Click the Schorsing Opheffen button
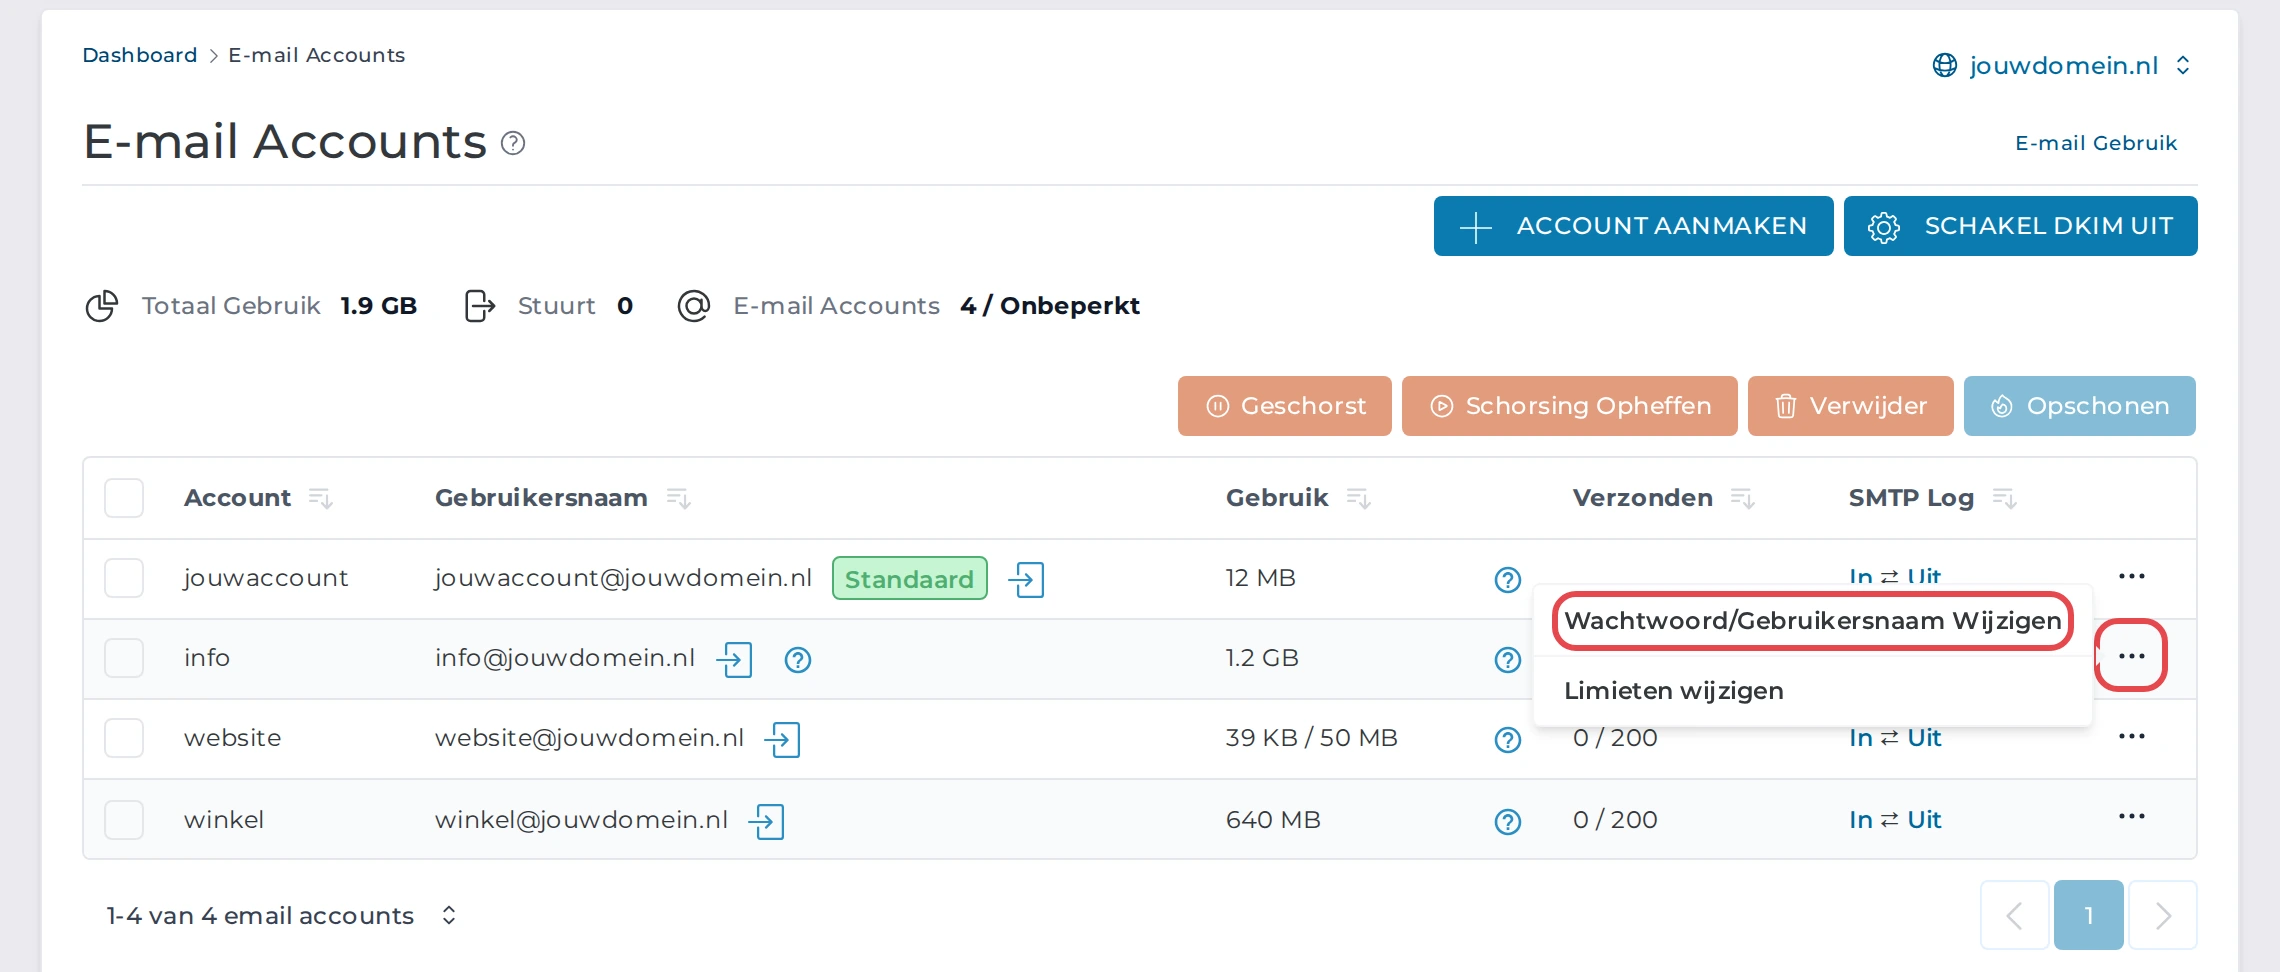Screen dimensions: 2280x972 pos(1570,406)
